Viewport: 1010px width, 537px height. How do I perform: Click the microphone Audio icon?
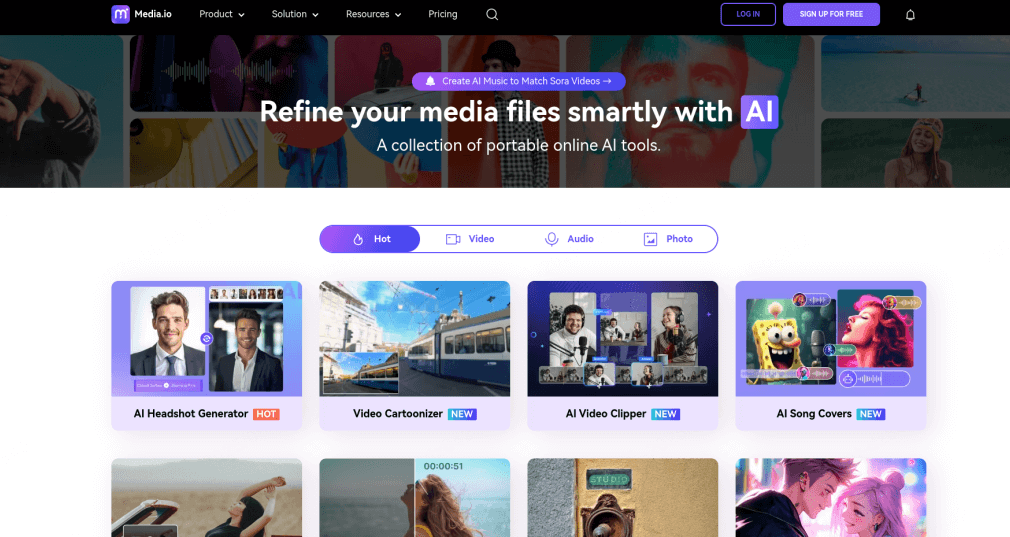click(551, 239)
